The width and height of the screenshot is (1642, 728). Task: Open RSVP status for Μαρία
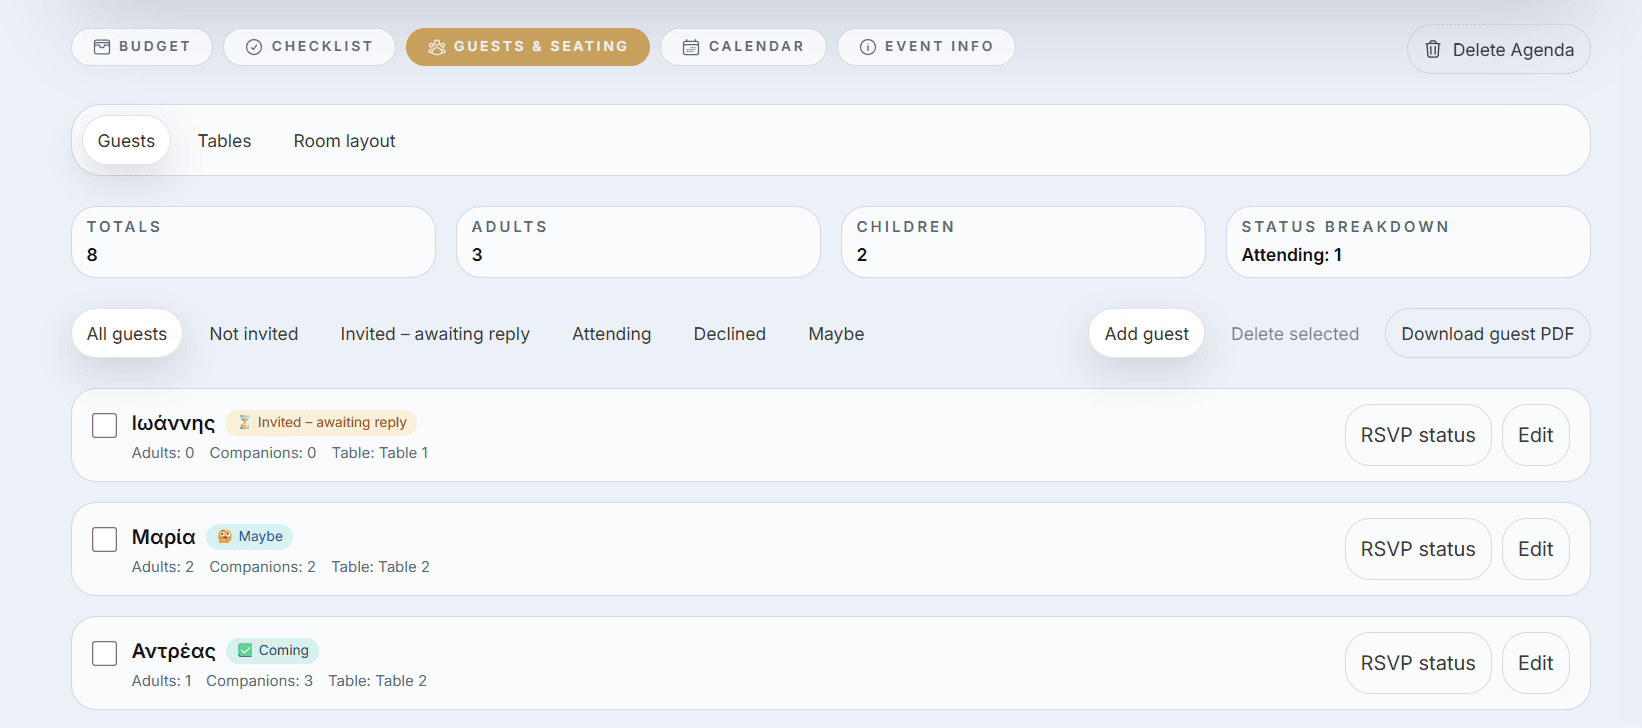pos(1417,549)
